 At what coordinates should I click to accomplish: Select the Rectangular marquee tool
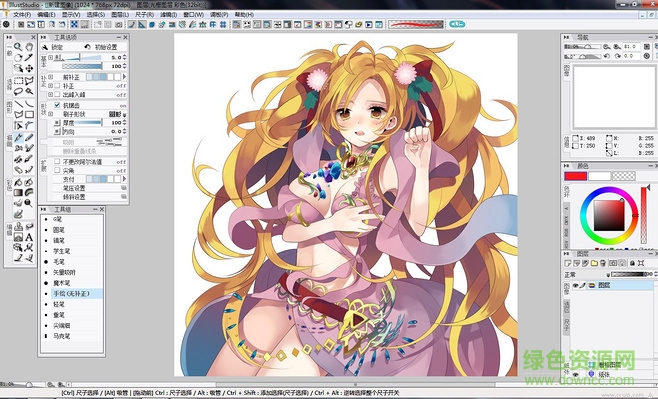(x=18, y=81)
